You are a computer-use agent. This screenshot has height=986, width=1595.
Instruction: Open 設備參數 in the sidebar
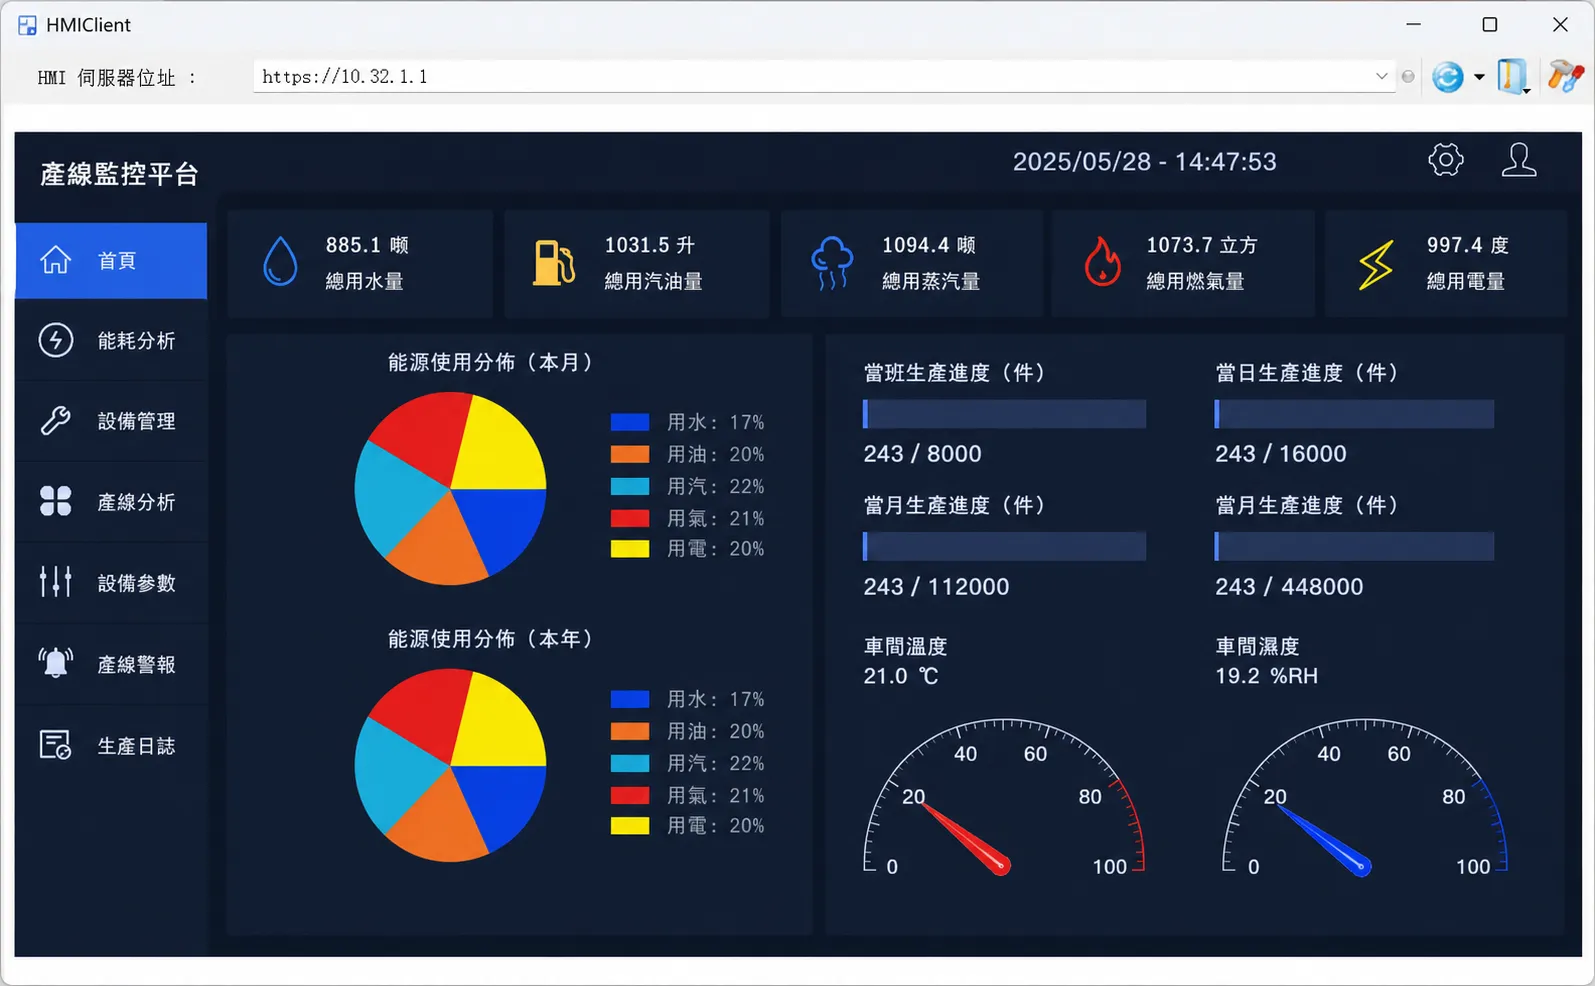click(x=111, y=583)
